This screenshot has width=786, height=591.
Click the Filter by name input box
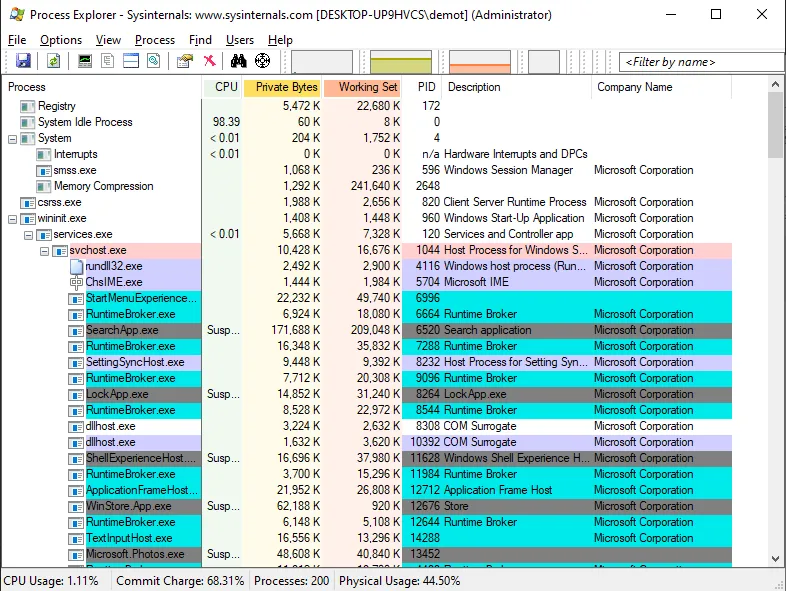(702, 62)
